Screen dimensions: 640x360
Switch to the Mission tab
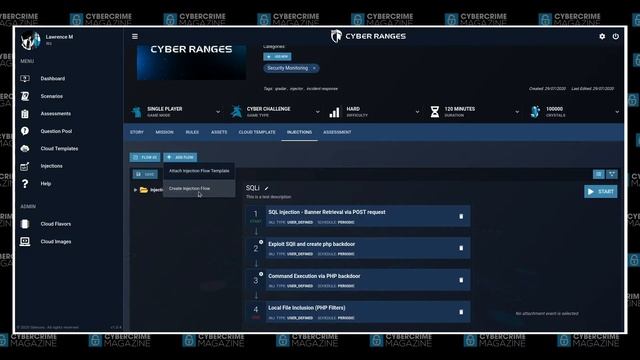(164, 132)
